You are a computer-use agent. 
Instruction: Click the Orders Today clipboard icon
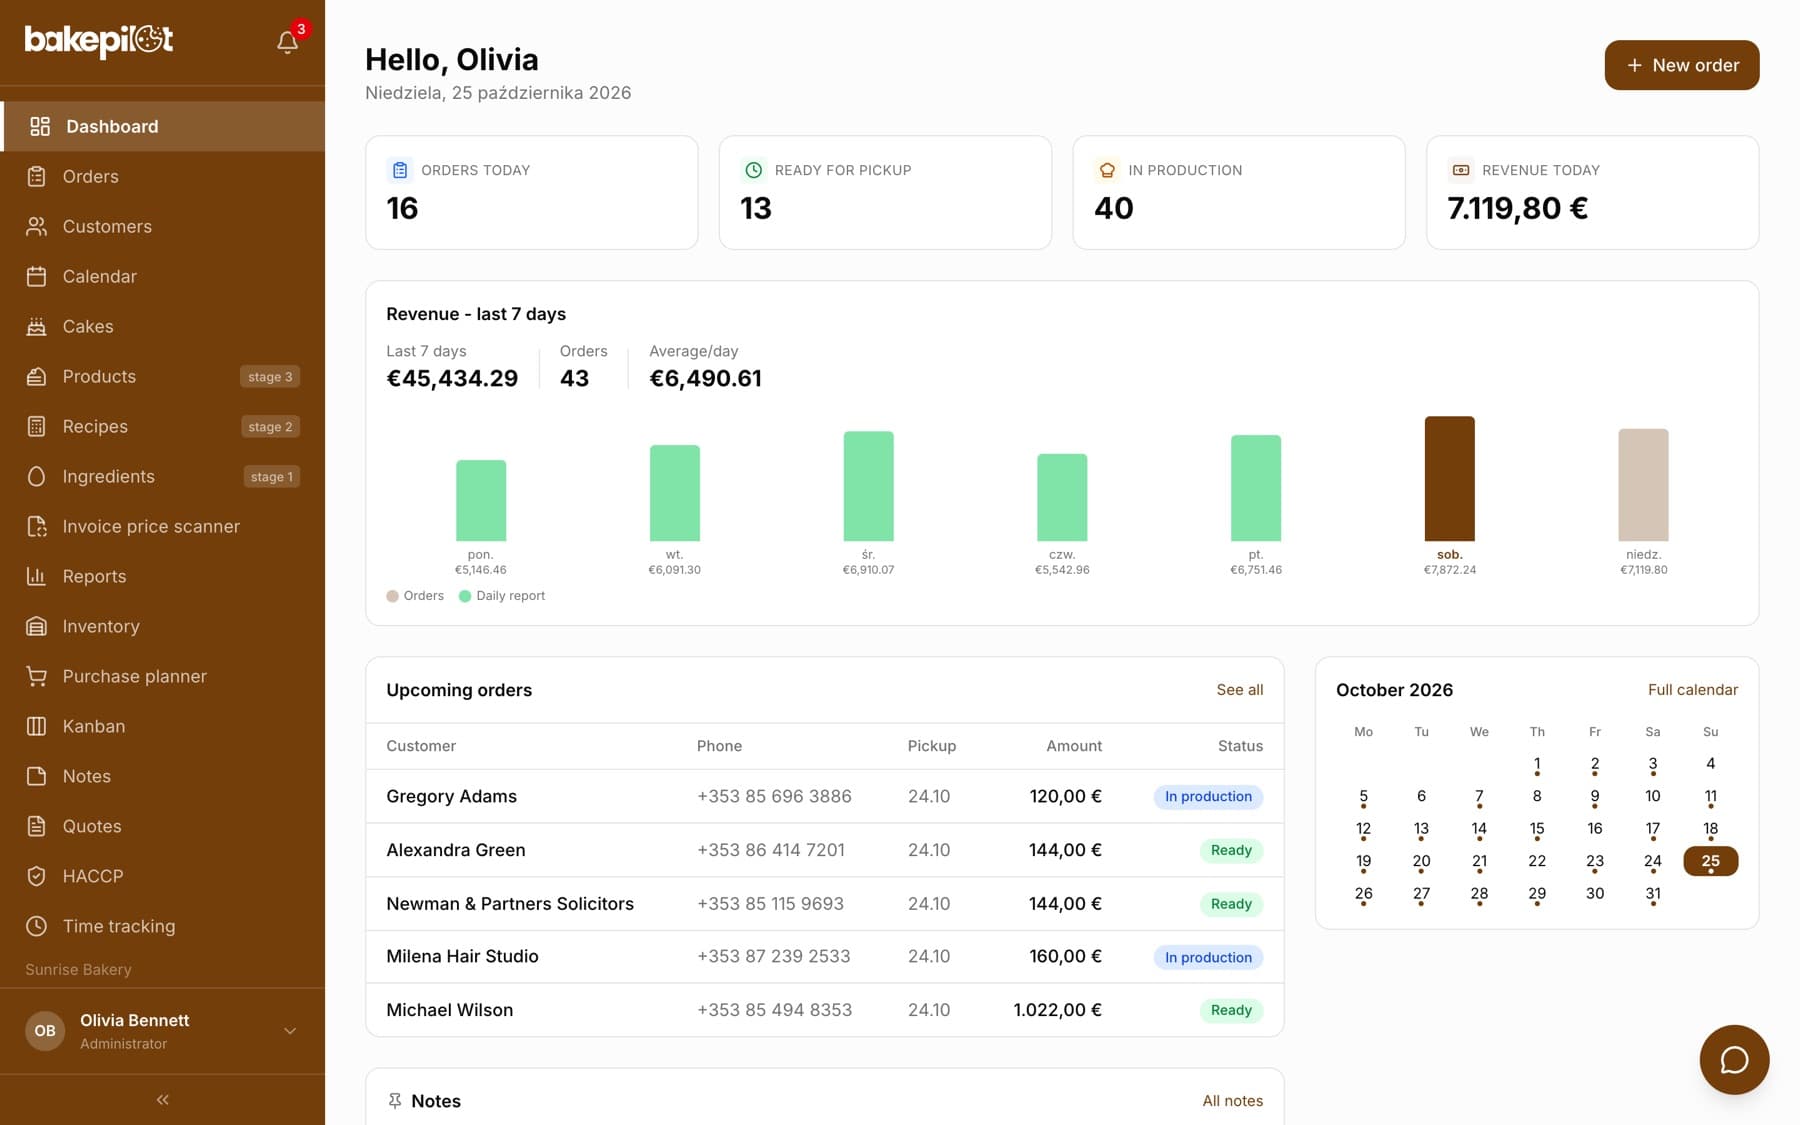tap(400, 170)
